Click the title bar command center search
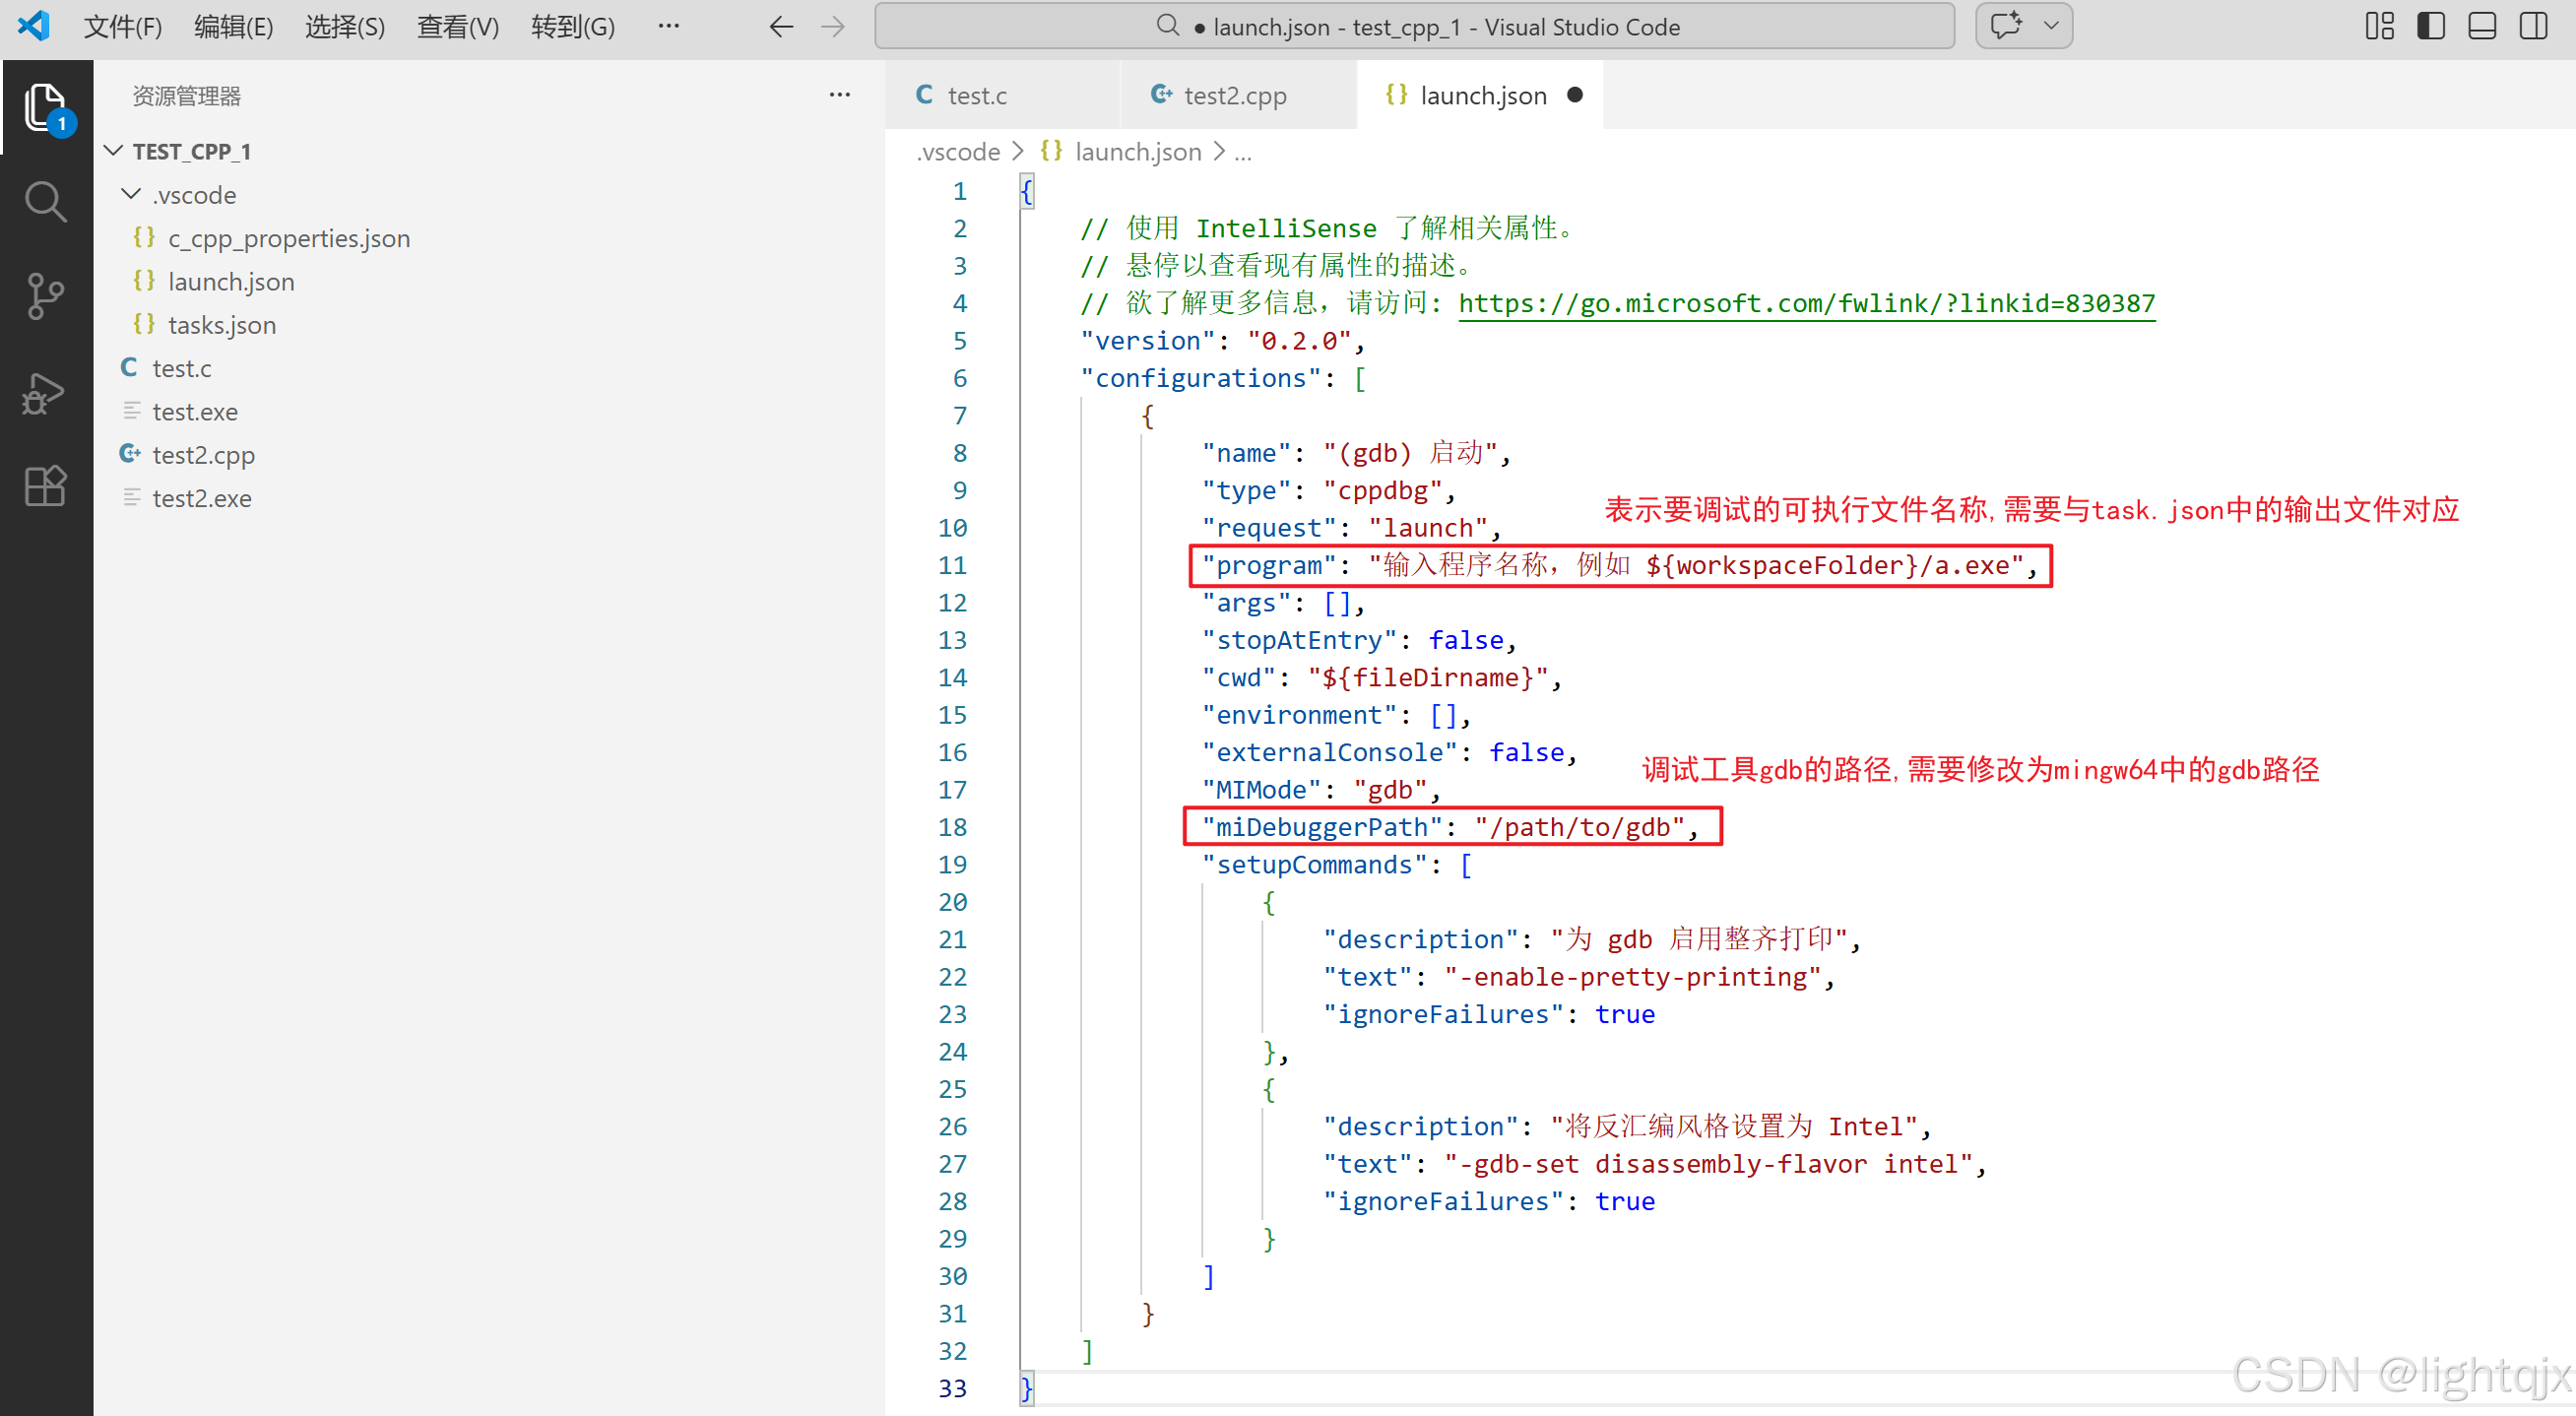 1413,27
